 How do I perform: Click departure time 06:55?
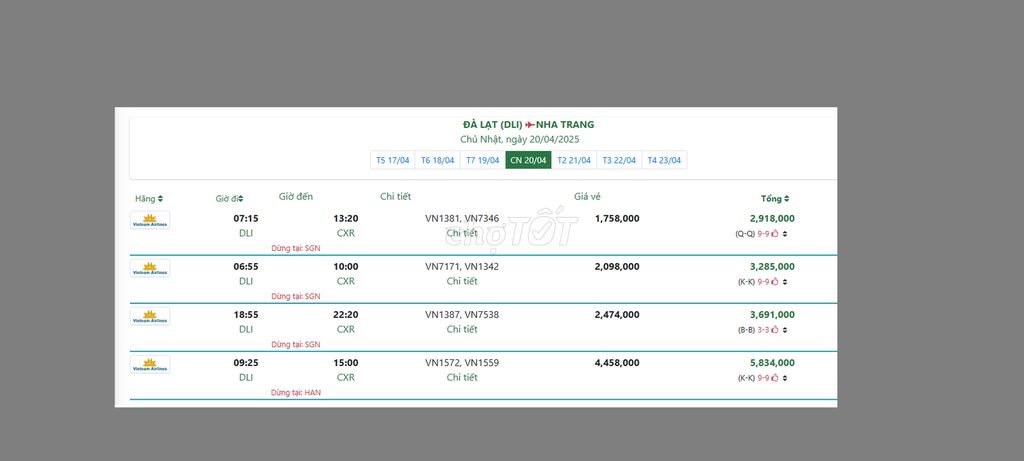tap(246, 266)
